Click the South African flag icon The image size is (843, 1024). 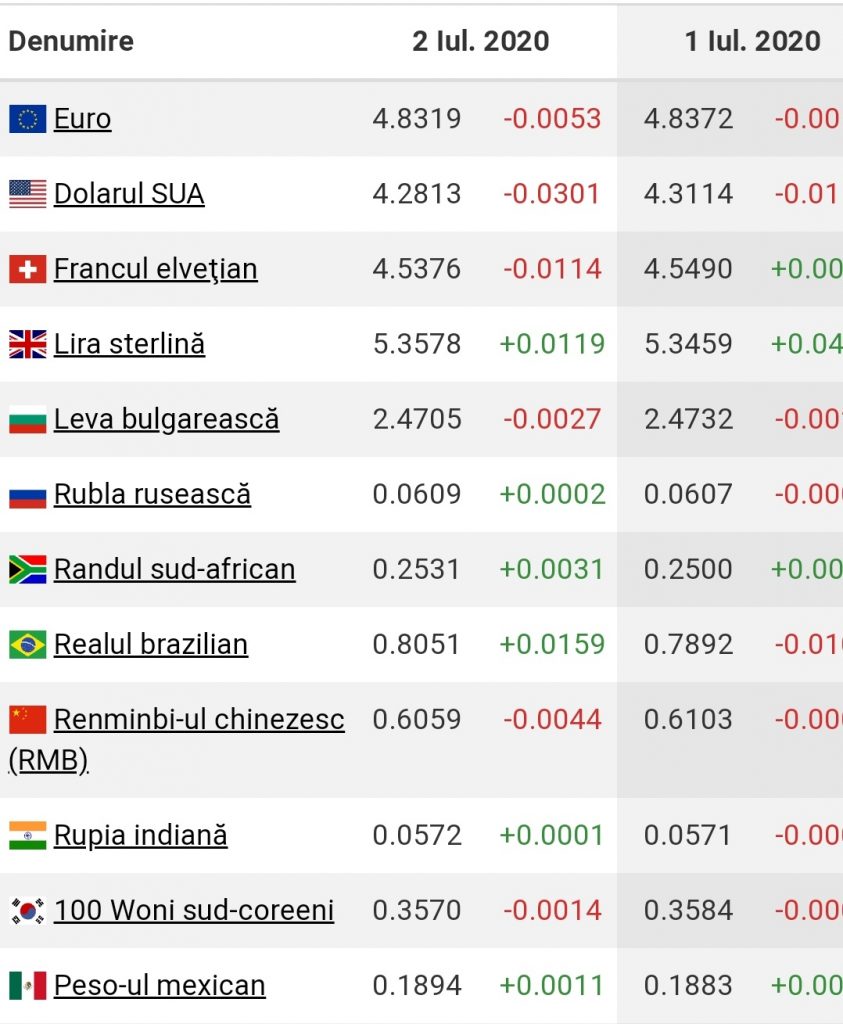pyautogui.click(x=28, y=569)
